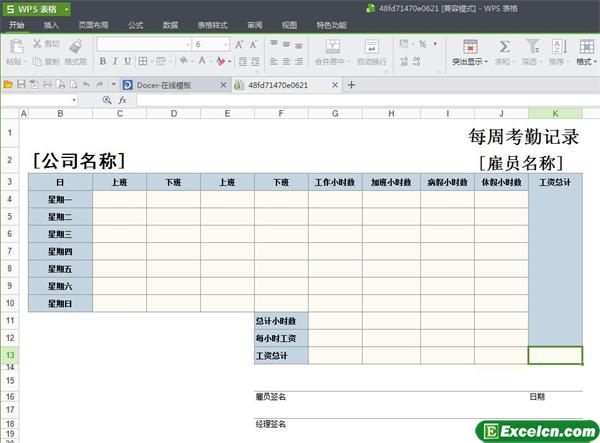Click the [公司名称] title cell
600x443 pixels.
point(79,161)
